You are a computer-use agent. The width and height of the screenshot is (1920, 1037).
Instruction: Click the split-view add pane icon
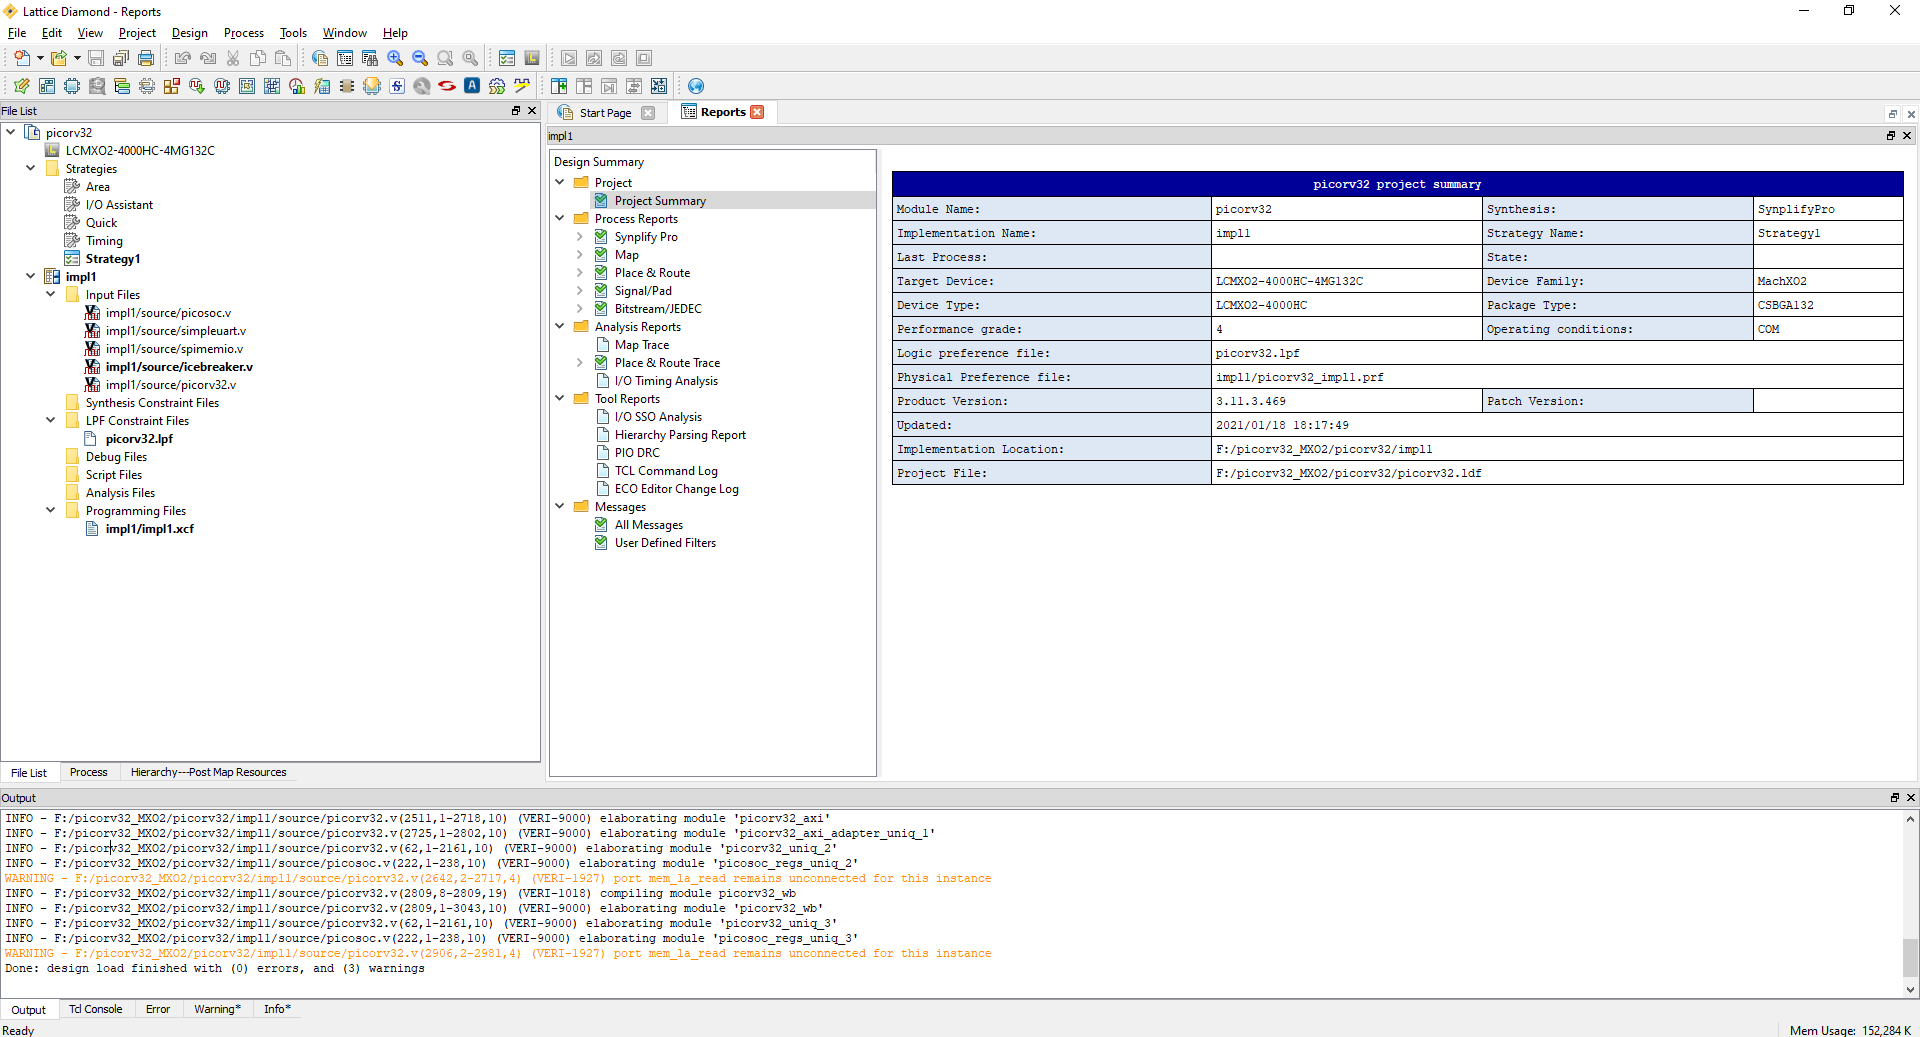[x=559, y=86]
